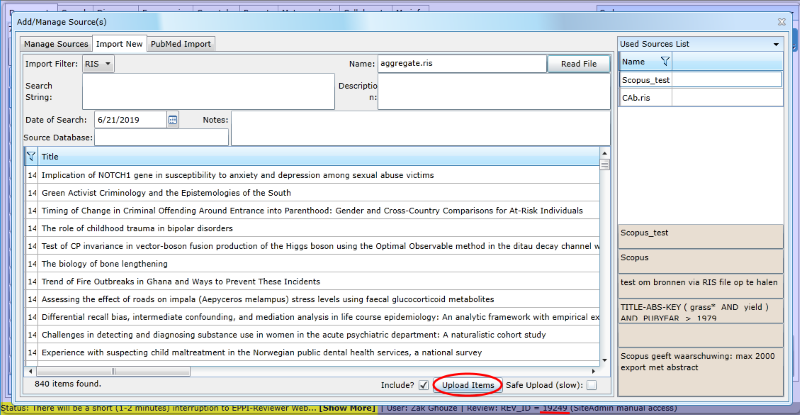Click the right arrow of the horizontal scrollbar
800x415 pixels.
(x=593, y=371)
